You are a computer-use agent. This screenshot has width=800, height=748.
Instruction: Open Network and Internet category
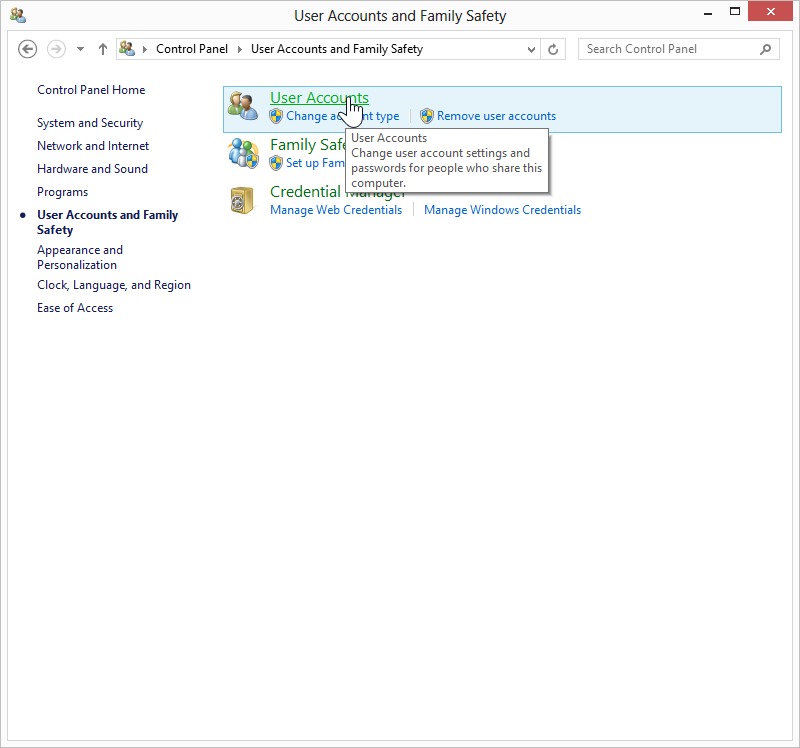pyautogui.click(x=93, y=146)
